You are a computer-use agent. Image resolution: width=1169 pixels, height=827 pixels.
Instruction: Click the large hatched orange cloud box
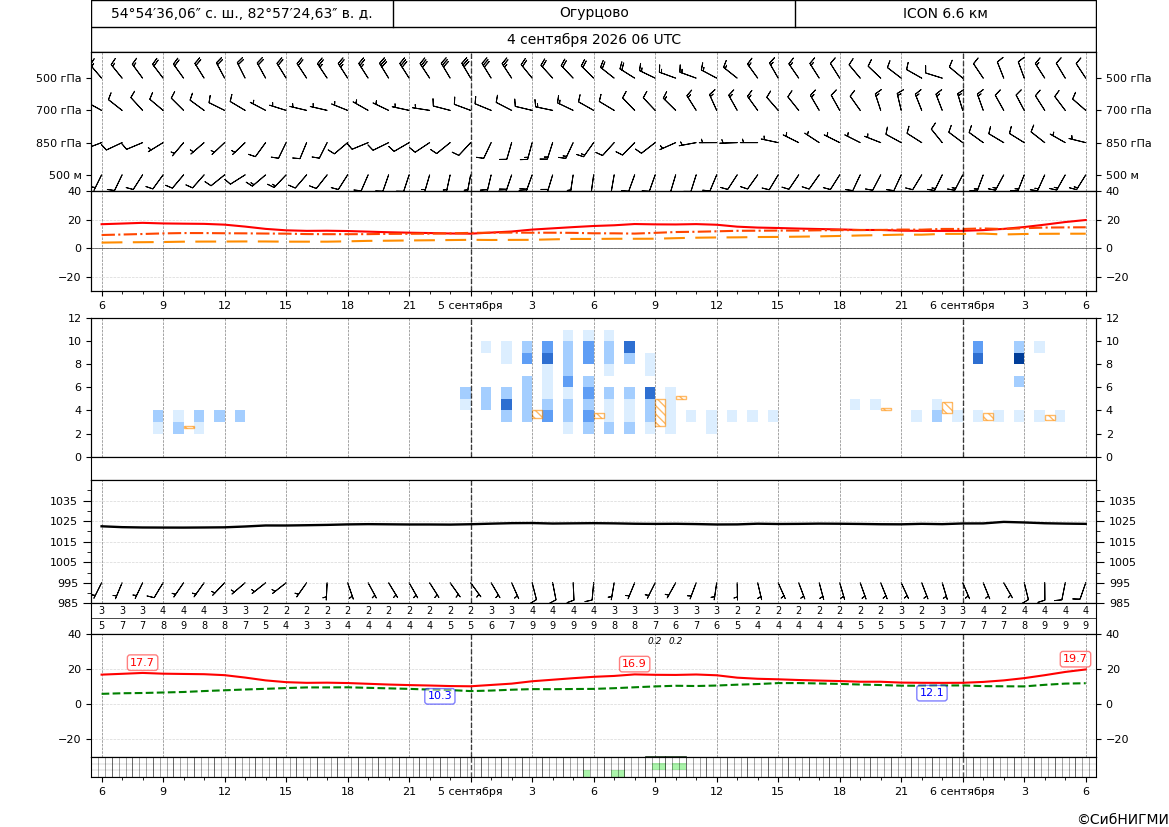pyautogui.click(x=661, y=412)
